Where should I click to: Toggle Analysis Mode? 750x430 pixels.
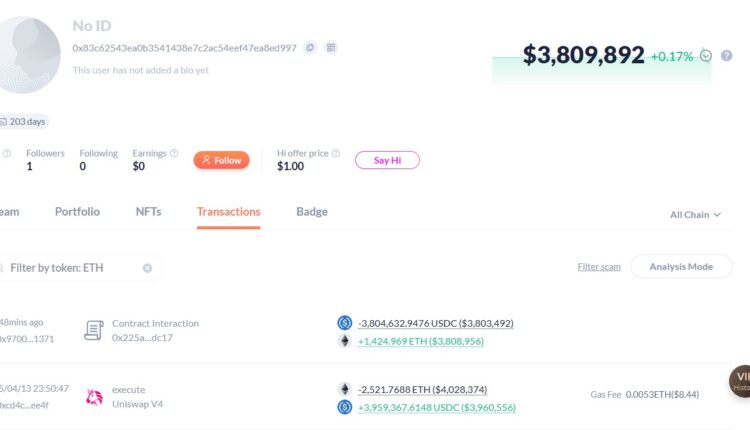tap(681, 267)
